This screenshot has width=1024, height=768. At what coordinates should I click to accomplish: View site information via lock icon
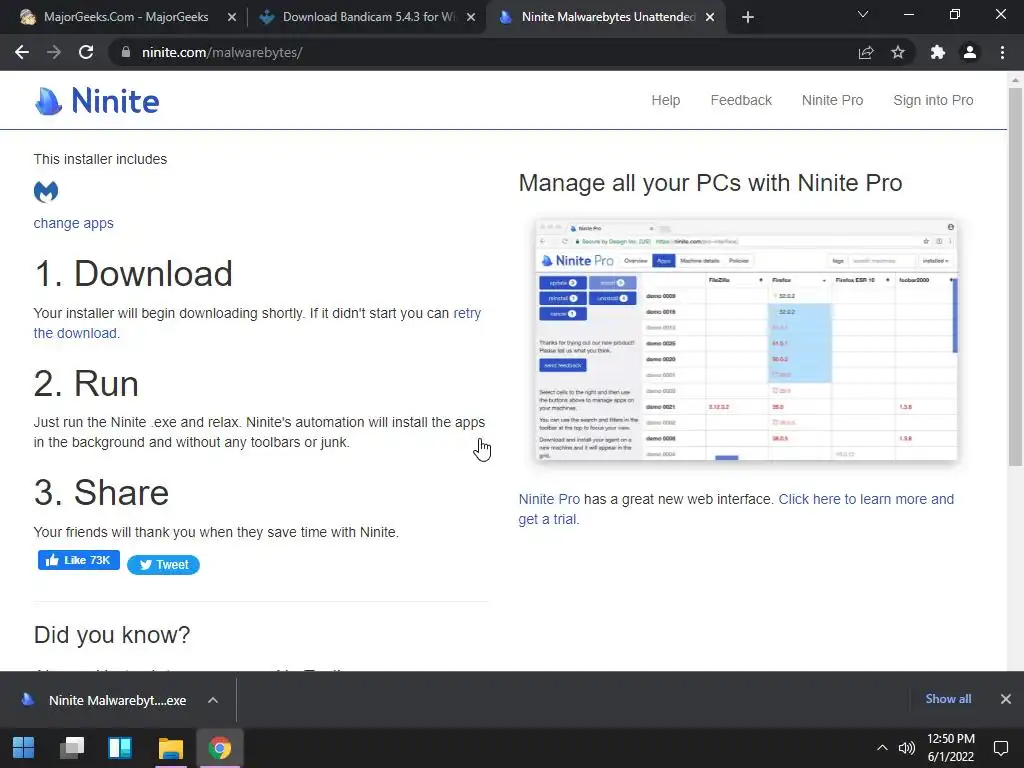(x=125, y=52)
